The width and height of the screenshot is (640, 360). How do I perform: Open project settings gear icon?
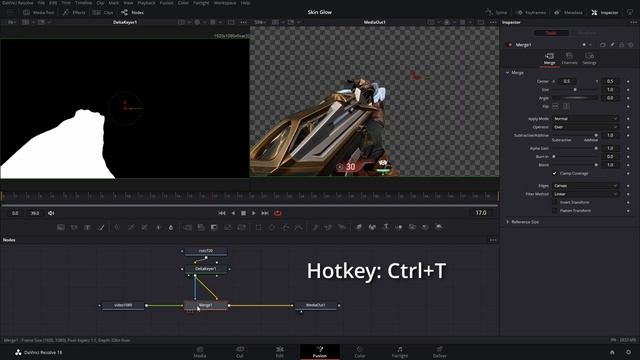click(629, 352)
